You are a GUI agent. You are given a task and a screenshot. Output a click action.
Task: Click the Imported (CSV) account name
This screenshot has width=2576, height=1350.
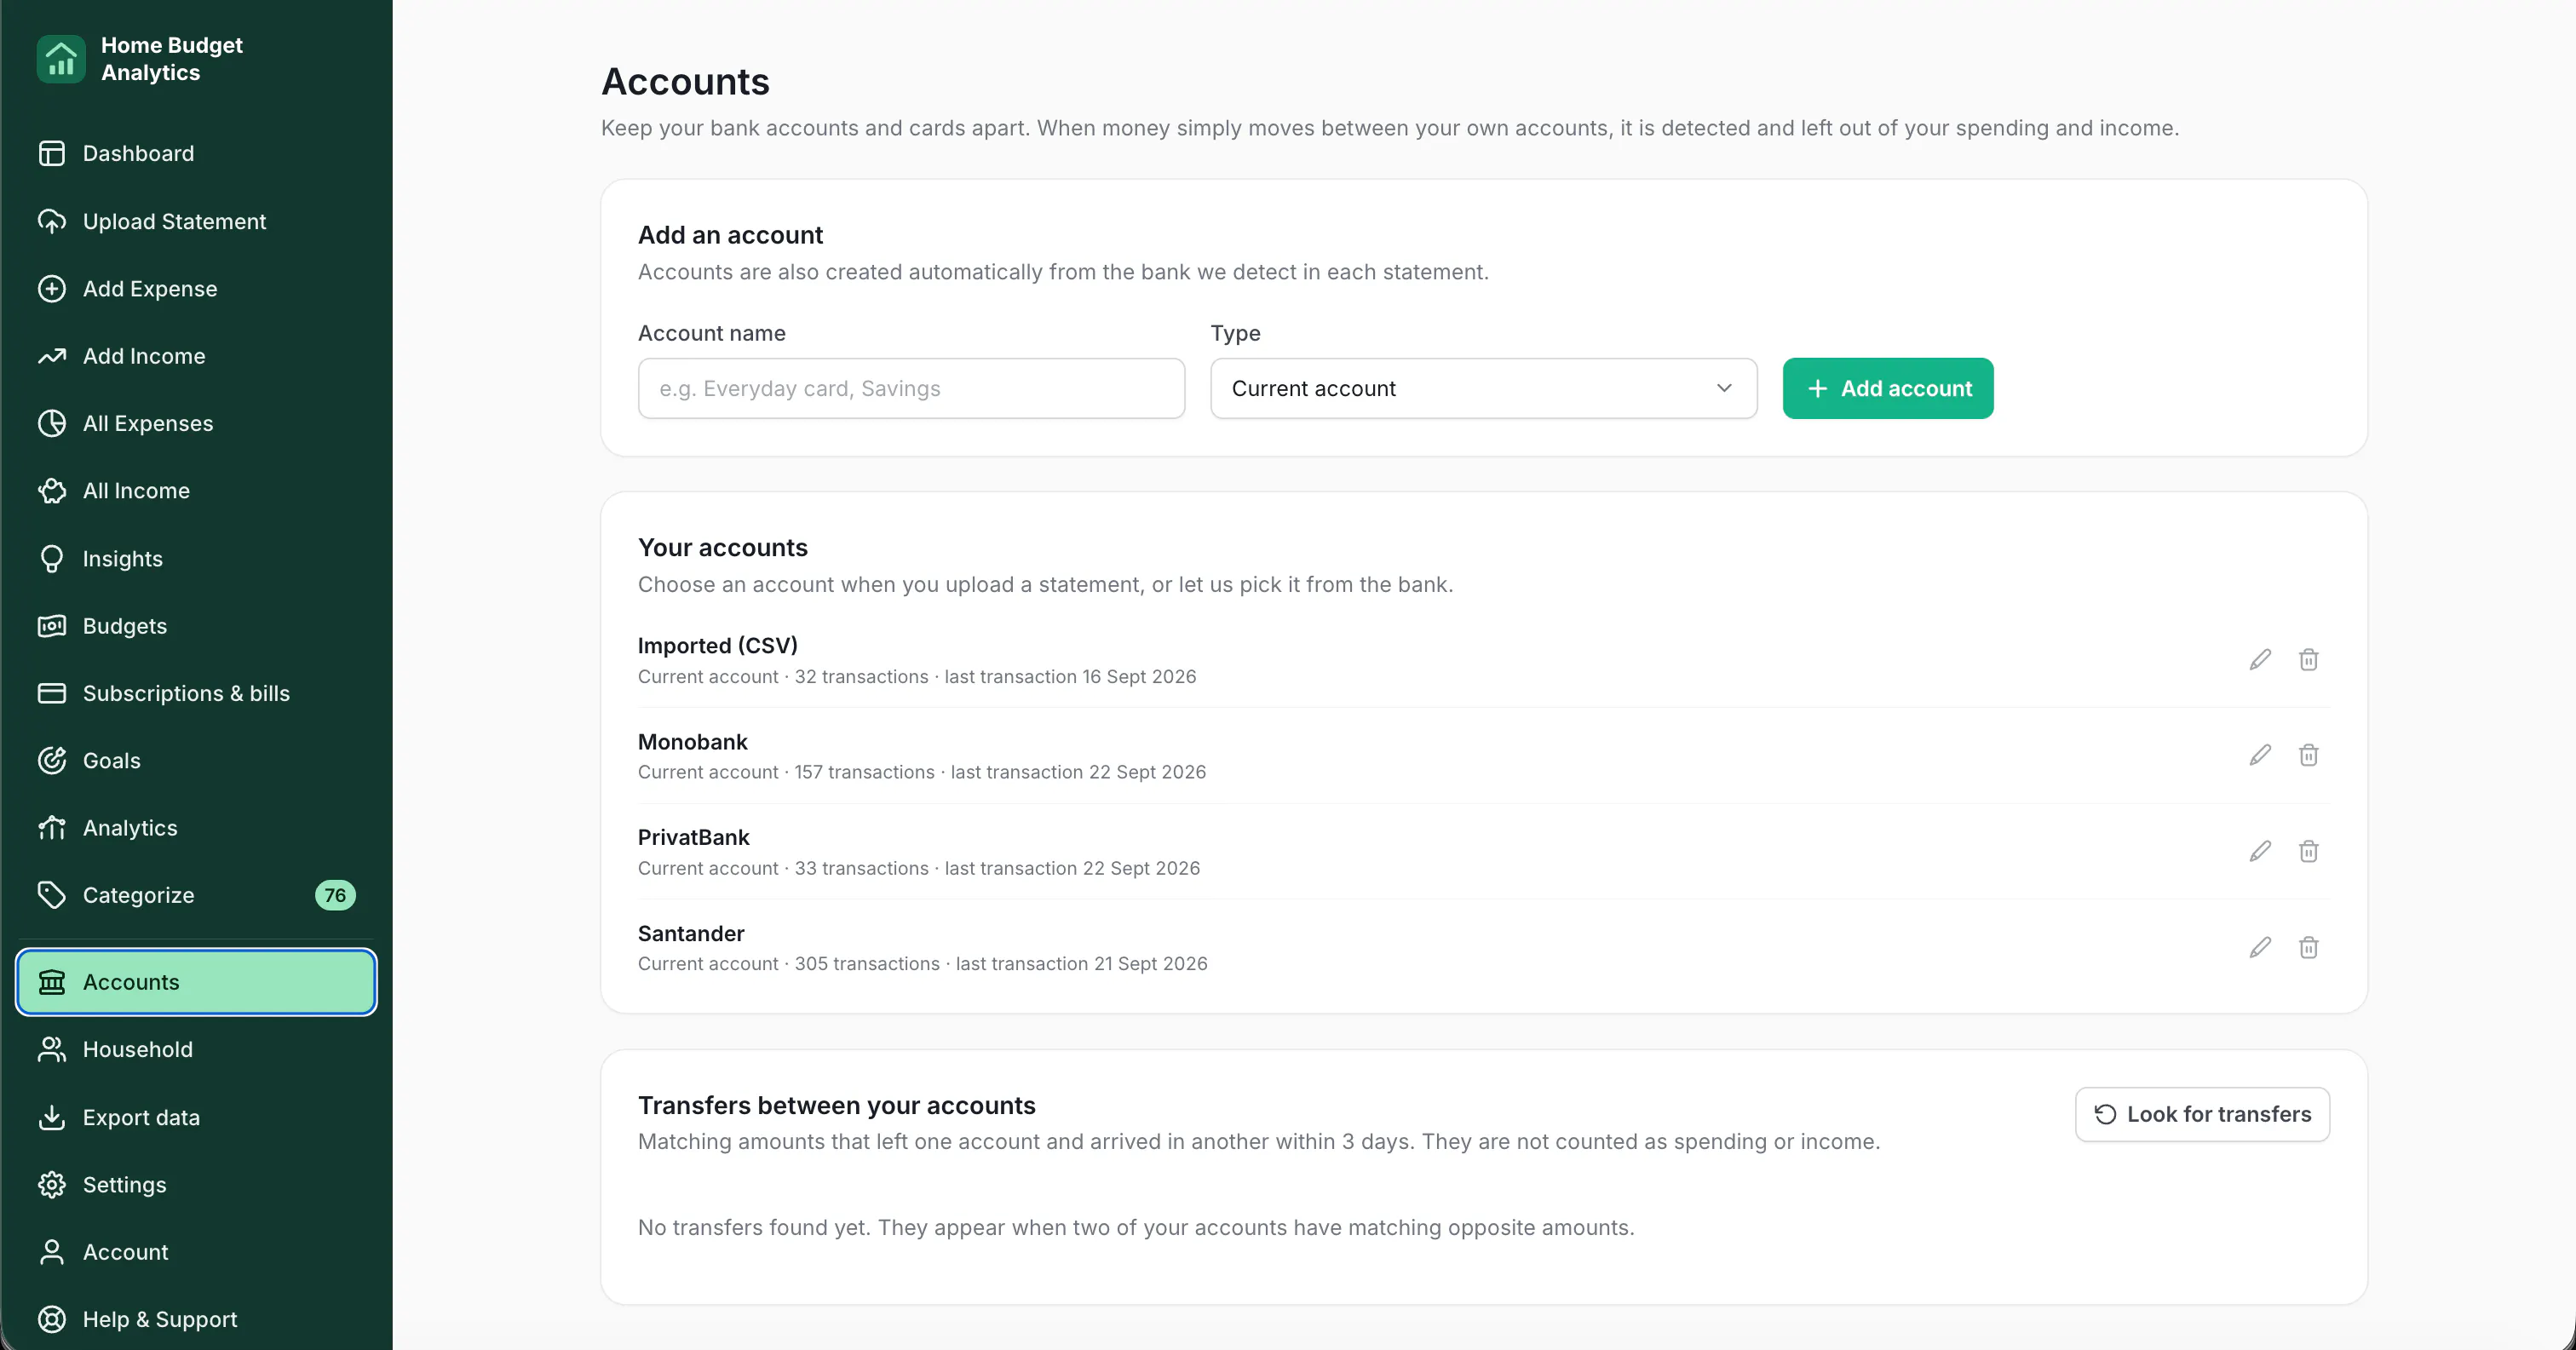(x=717, y=646)
